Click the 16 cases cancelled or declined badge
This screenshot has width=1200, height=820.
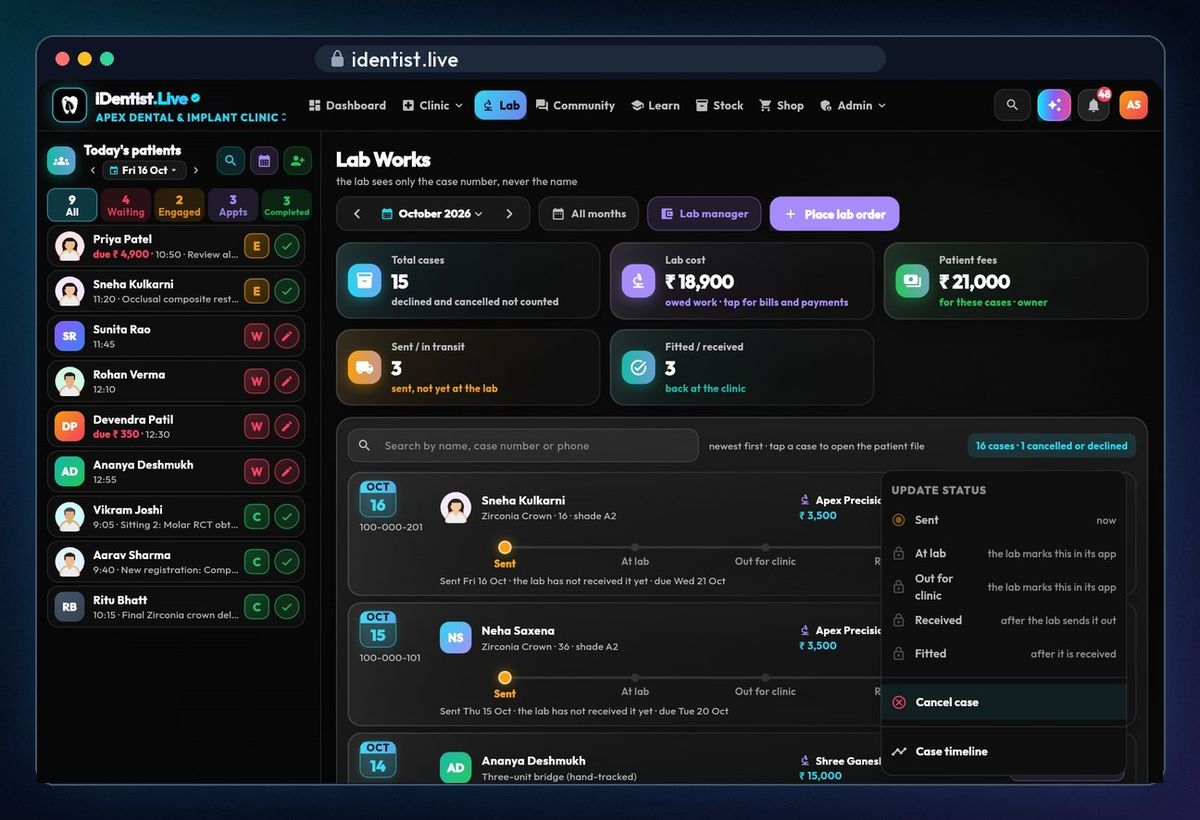(1051, 446)
